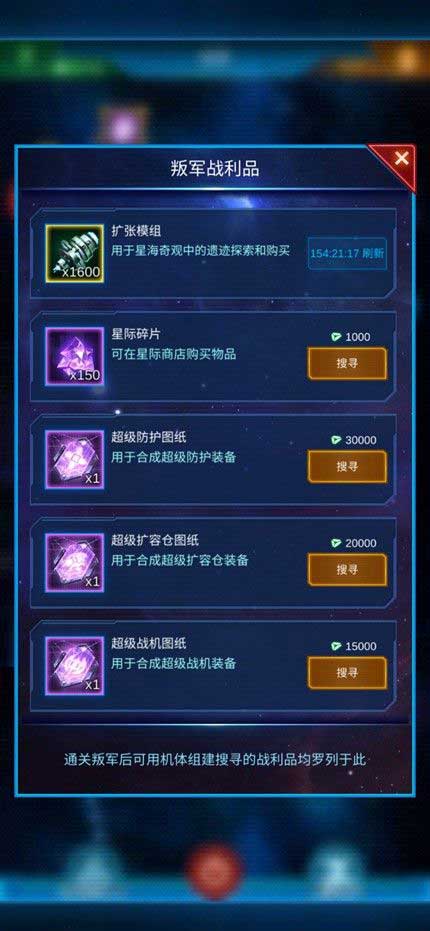Tap the green gem icon beside 20000
This screenshot has height=931, width=430.
pos(336,543)
